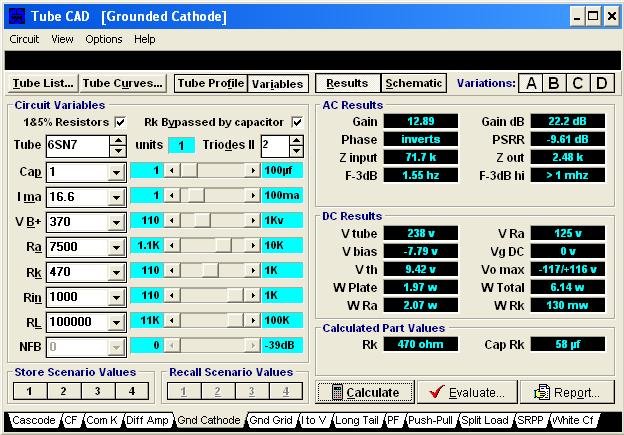Screen dimensions: 624x435
Task: Click the V B+ value field 370
Action: pyautogui.click(x=78, y=222)
